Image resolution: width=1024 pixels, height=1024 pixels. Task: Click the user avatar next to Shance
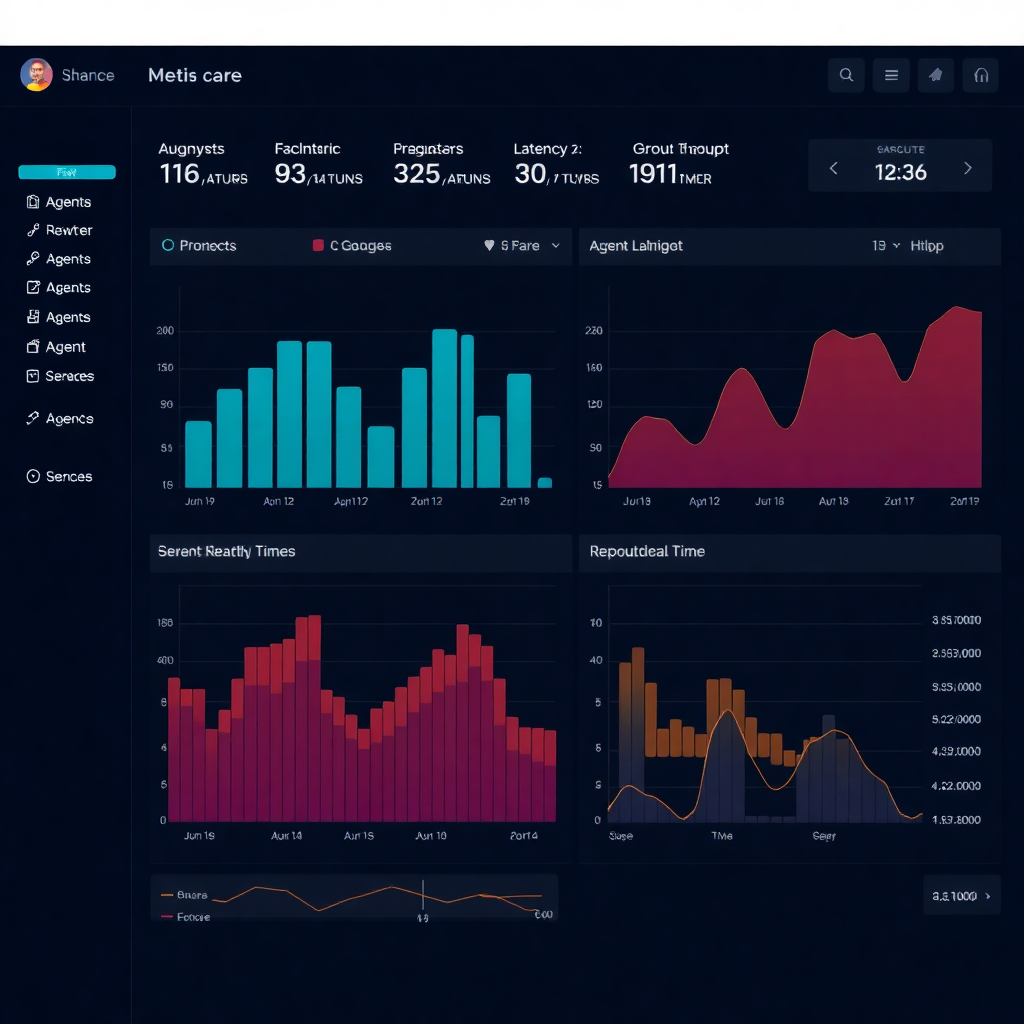point(38,75)
